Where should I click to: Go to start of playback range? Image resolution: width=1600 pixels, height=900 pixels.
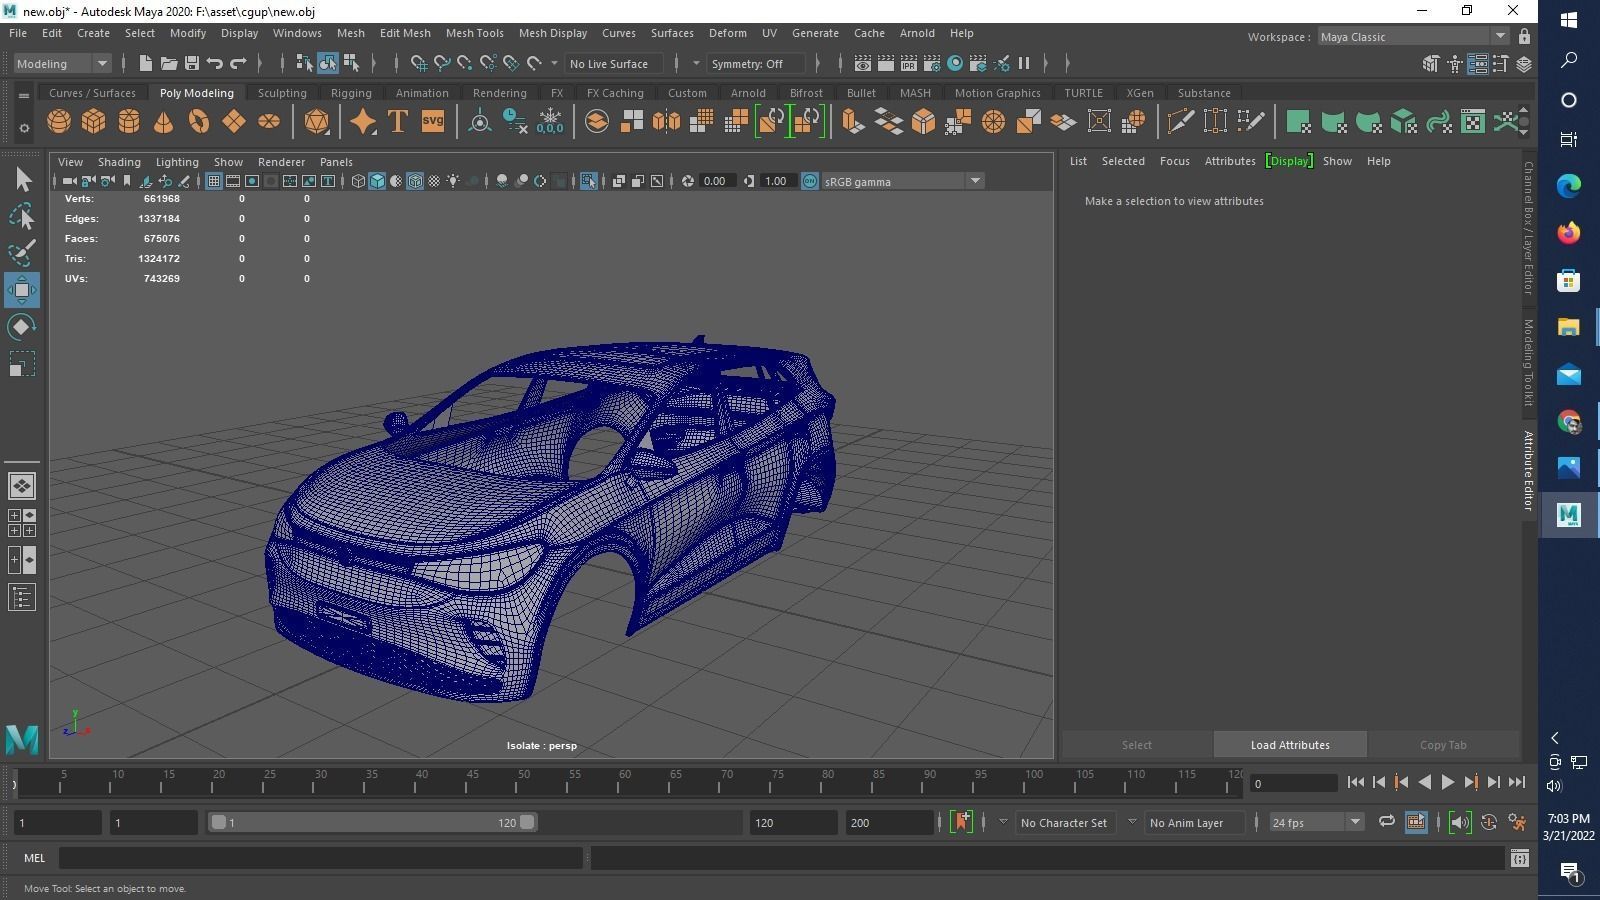tap(1356, 783)
